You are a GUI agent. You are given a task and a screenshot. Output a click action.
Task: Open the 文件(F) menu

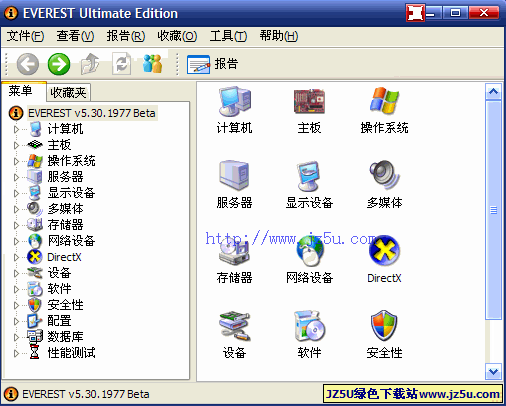pos(25,36)
